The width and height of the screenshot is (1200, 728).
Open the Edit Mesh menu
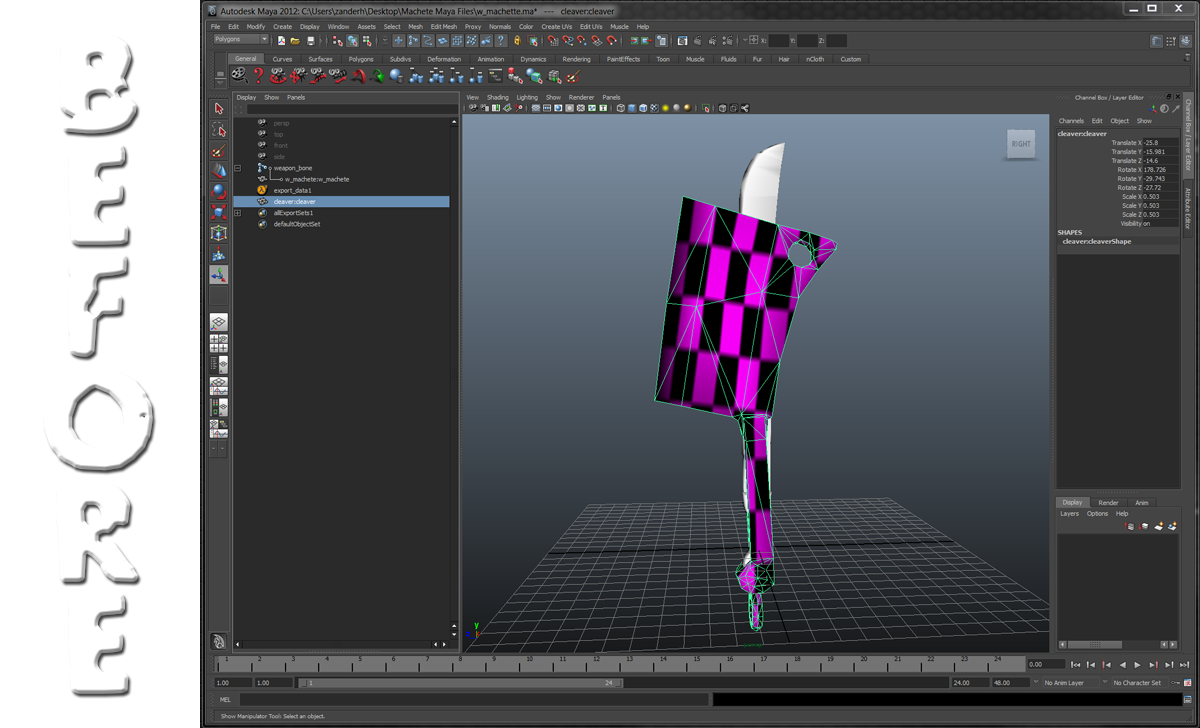click(443, 27)
